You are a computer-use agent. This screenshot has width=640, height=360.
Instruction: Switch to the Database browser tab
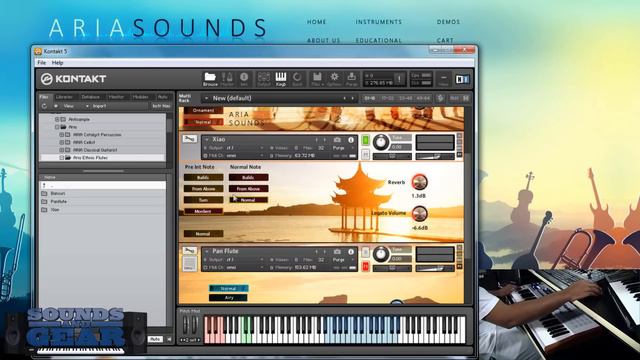click(91, 97)
